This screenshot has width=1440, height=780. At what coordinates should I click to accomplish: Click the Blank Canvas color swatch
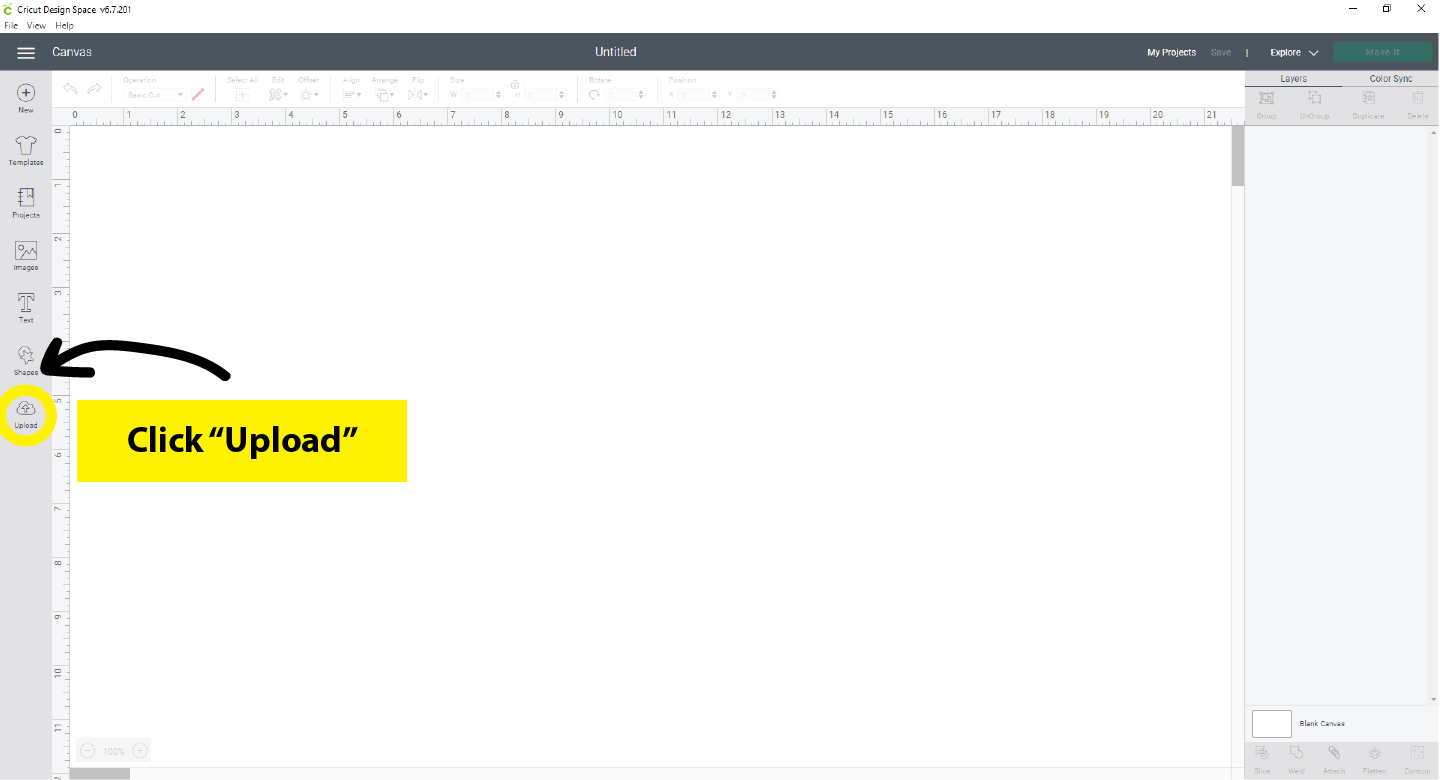[1272, 724]
